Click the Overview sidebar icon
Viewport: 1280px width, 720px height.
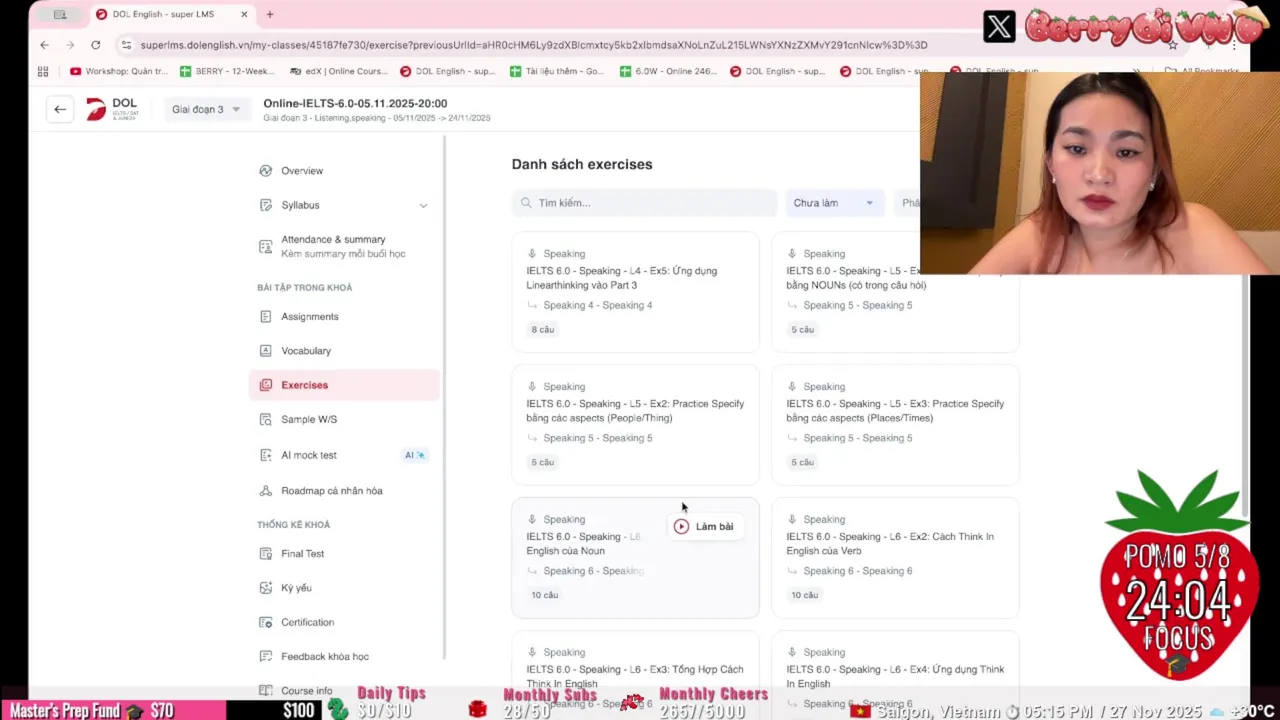[x=265, y=171]
